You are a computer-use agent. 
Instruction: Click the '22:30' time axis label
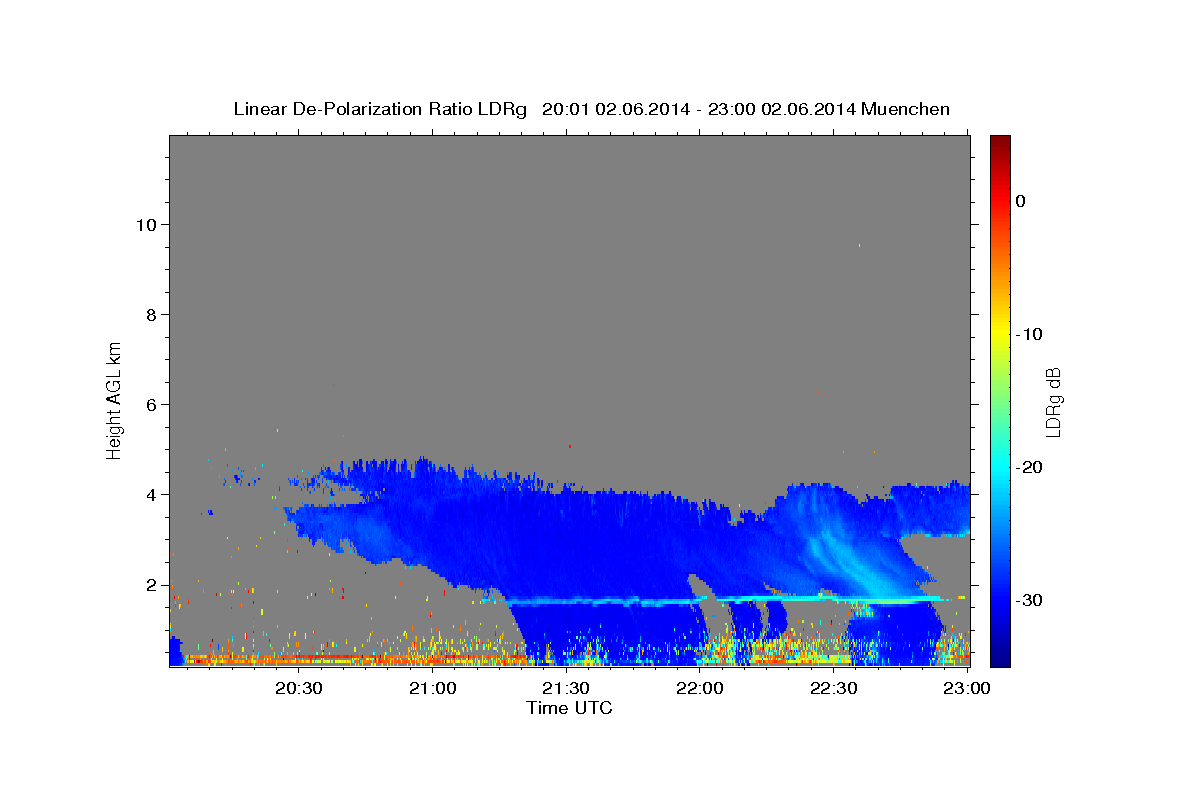[834, 688]
